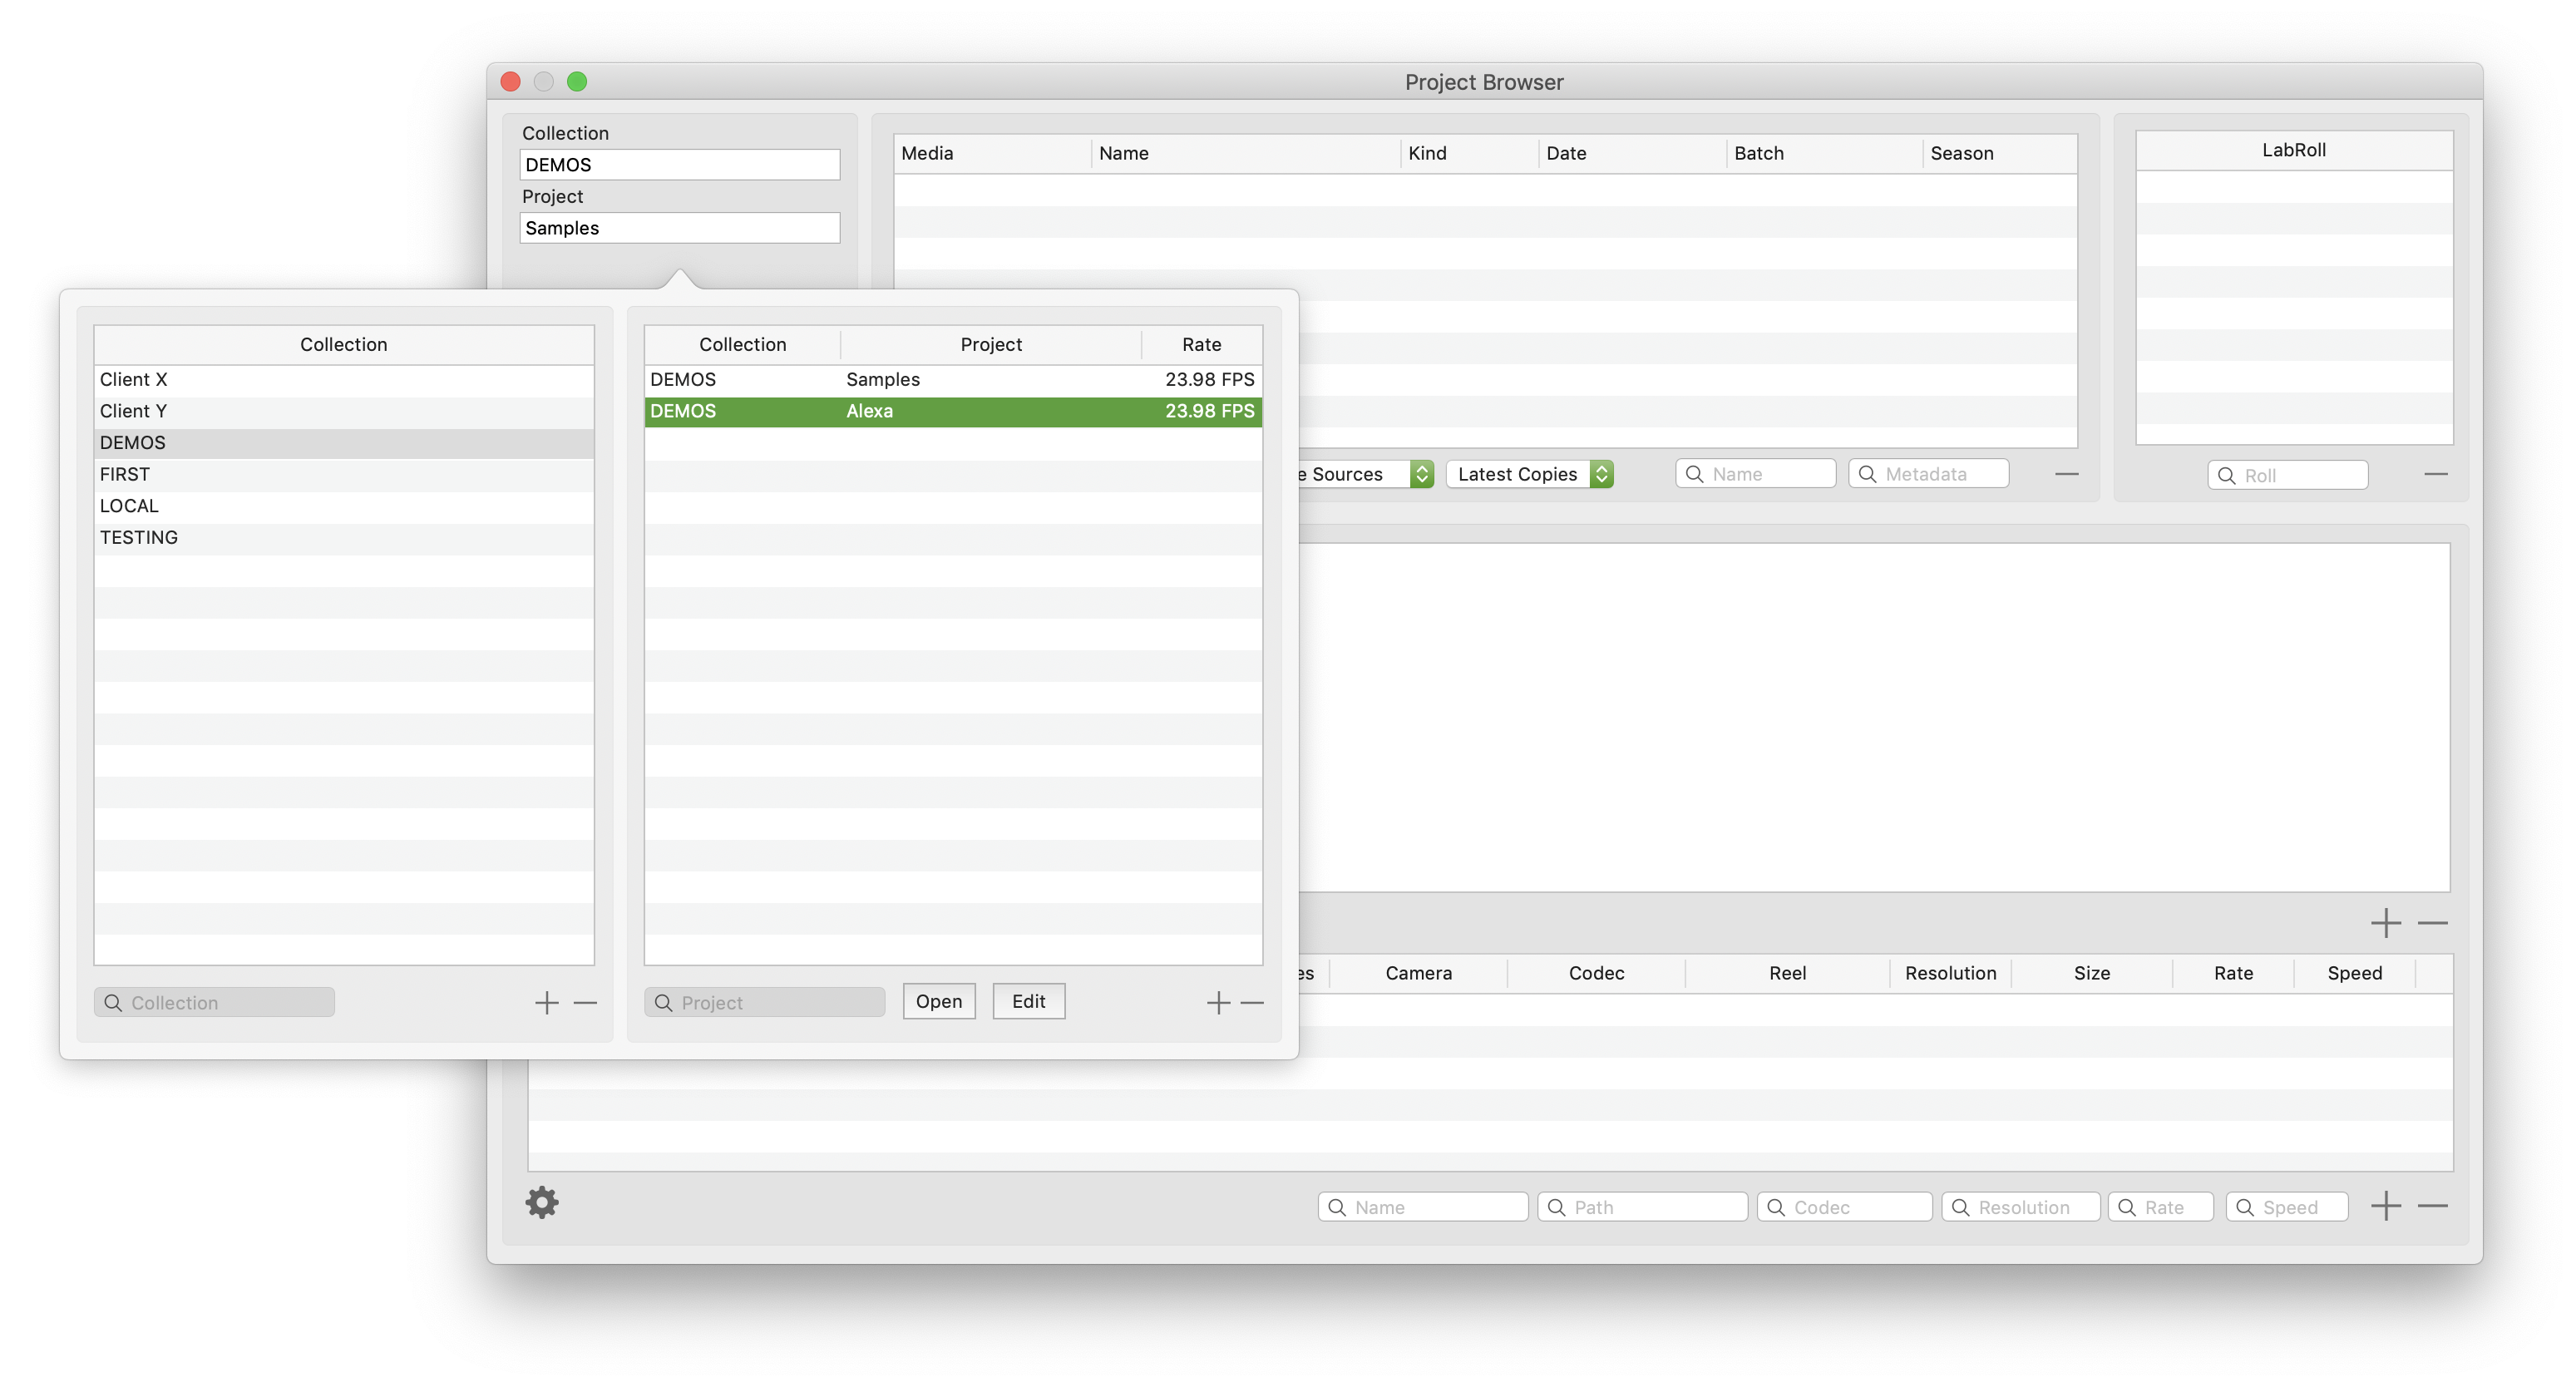Click plus icon under Collection list
This screenshot has height=1387, width=2576.
[546, 1003]
